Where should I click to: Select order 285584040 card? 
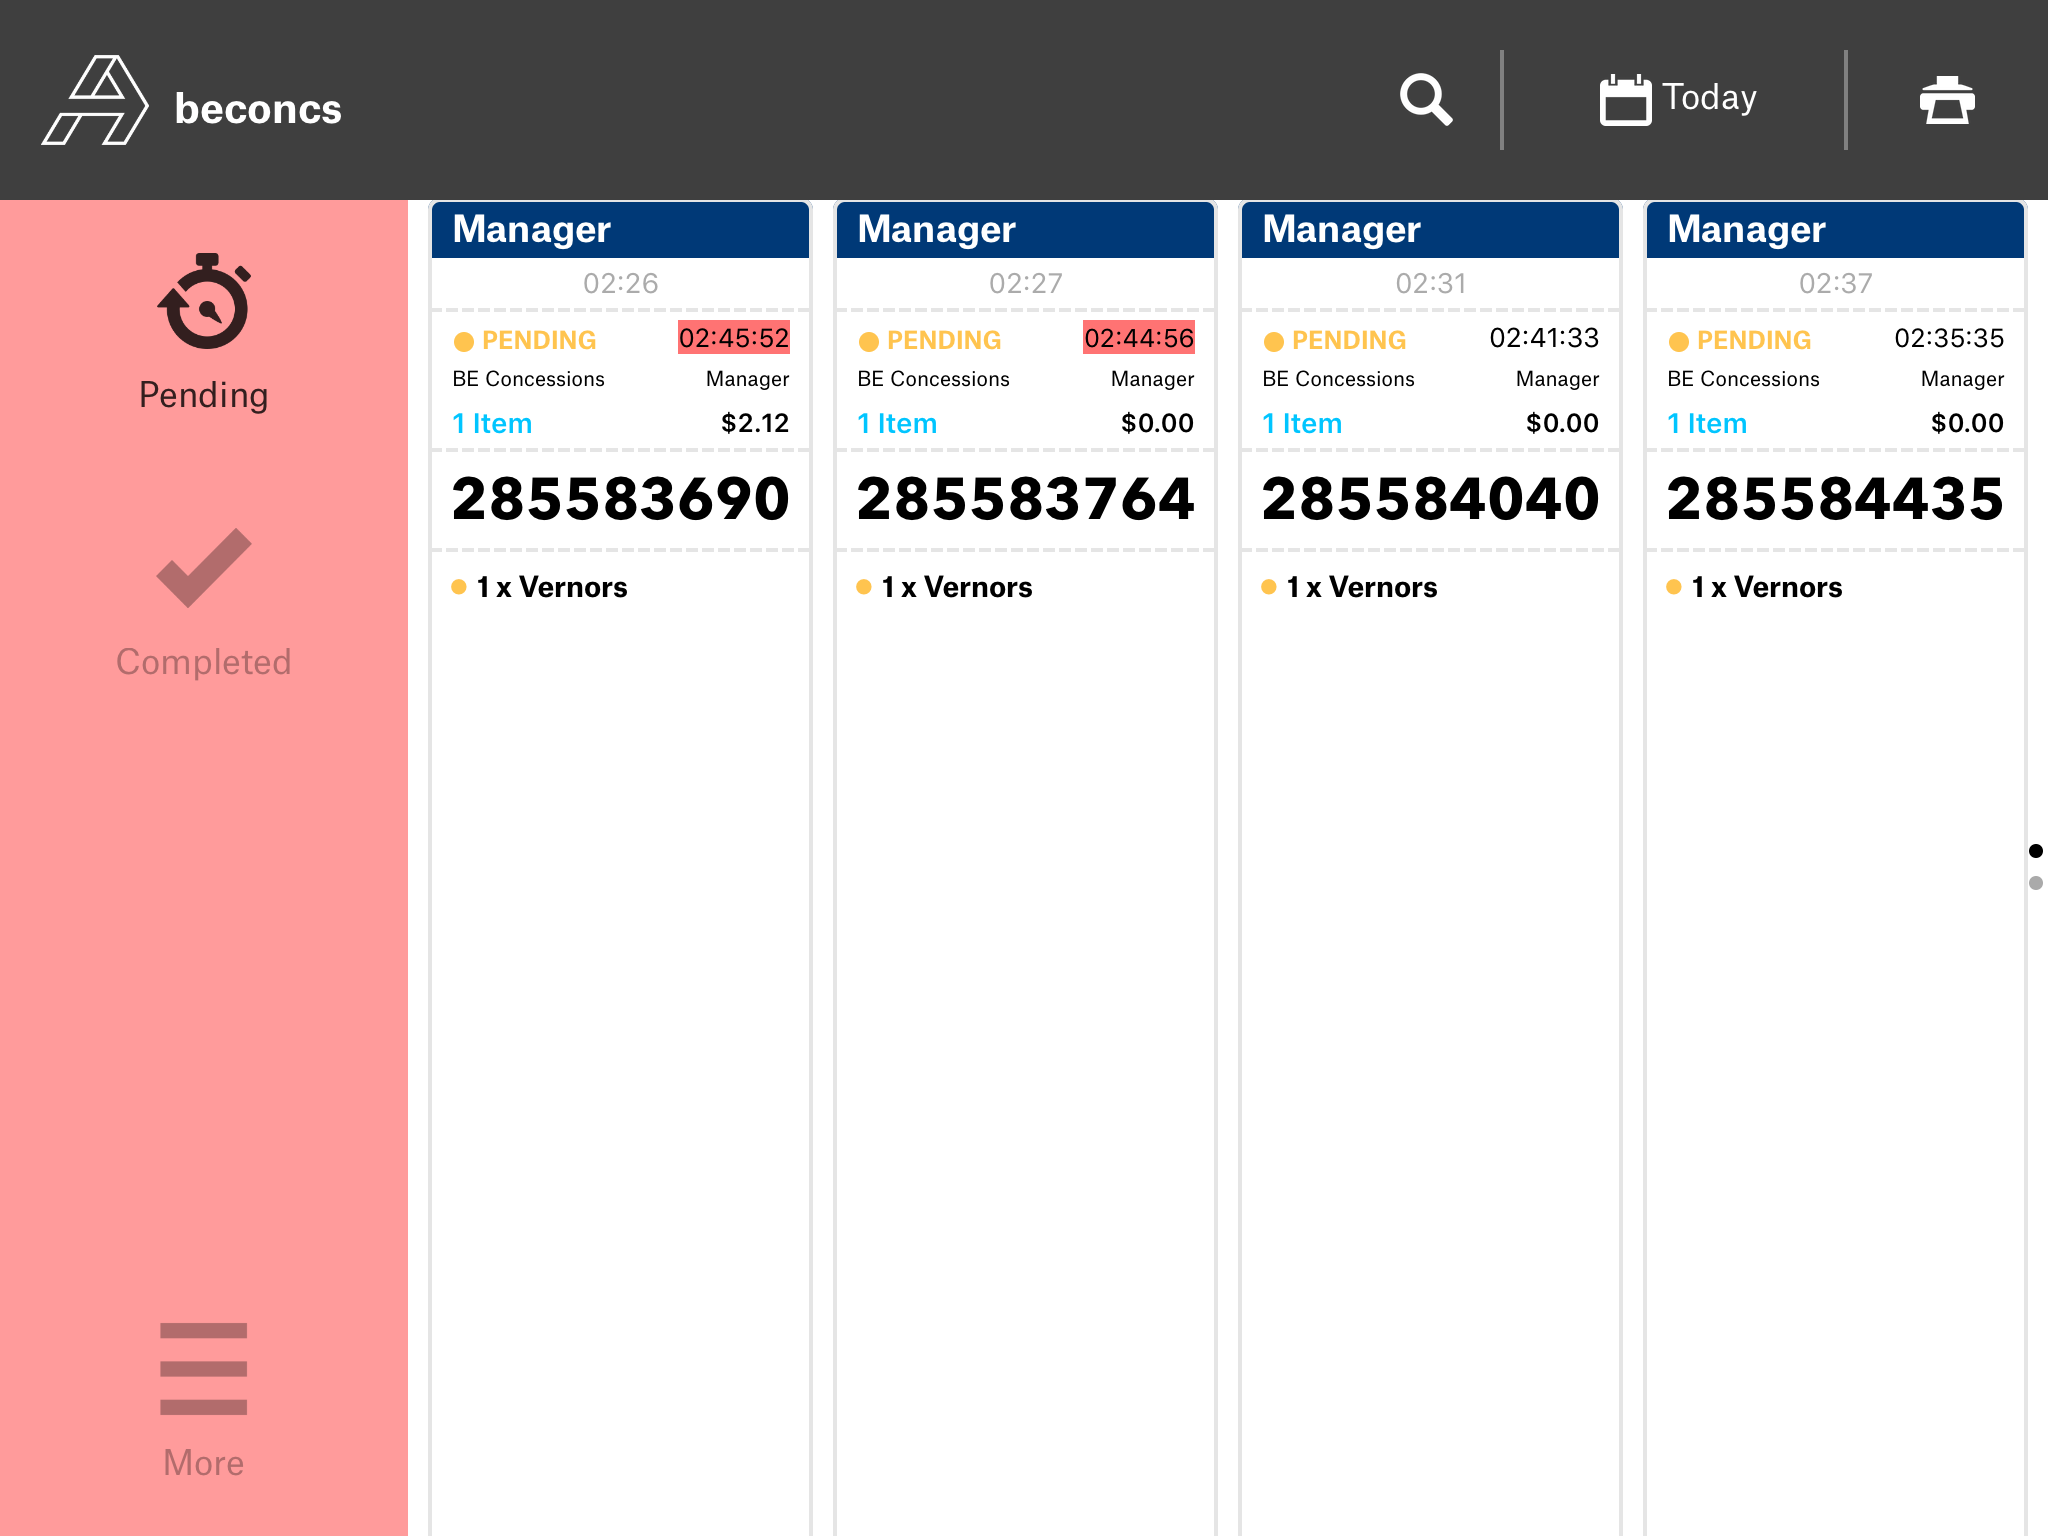1430,499
